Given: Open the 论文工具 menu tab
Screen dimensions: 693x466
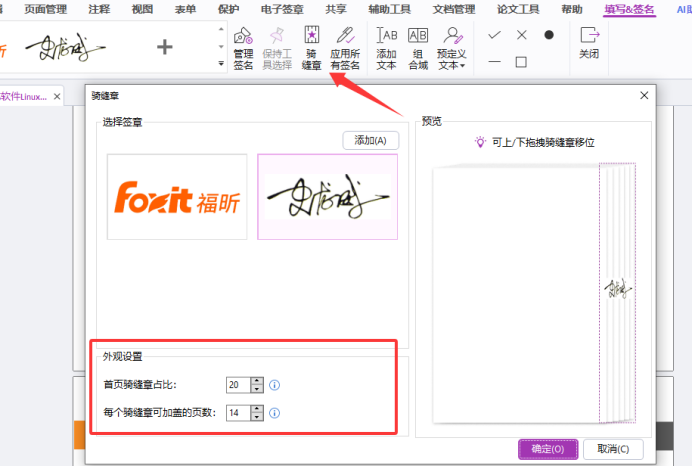Looking at the screenshot, I should 518,9.
